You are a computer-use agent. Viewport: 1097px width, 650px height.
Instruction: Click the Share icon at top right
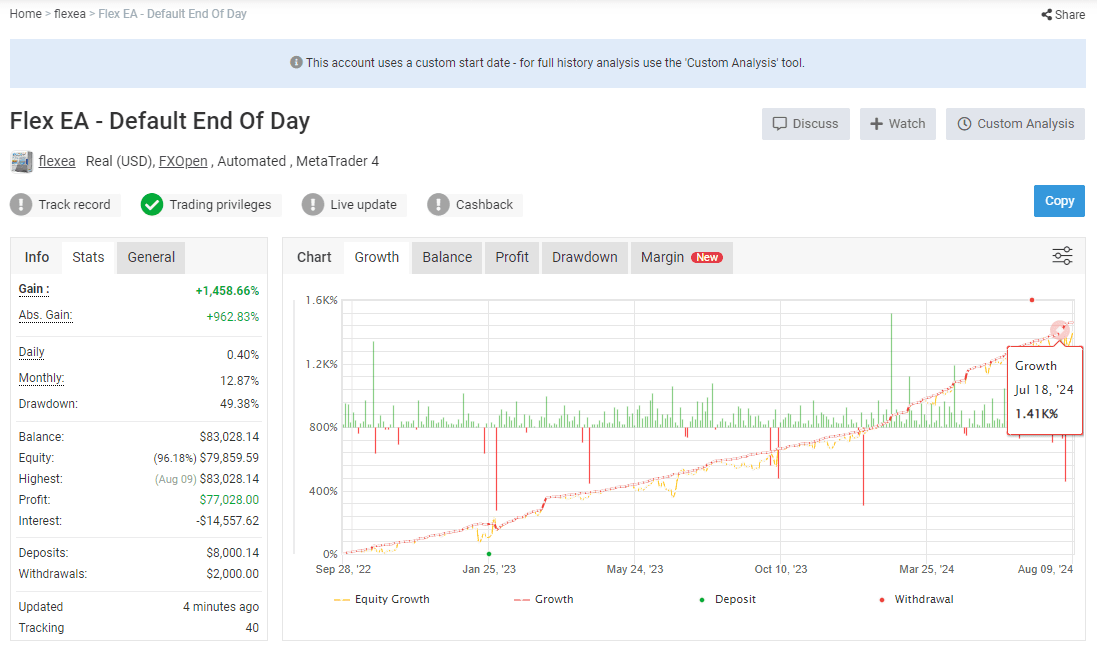click(1046, 15)
